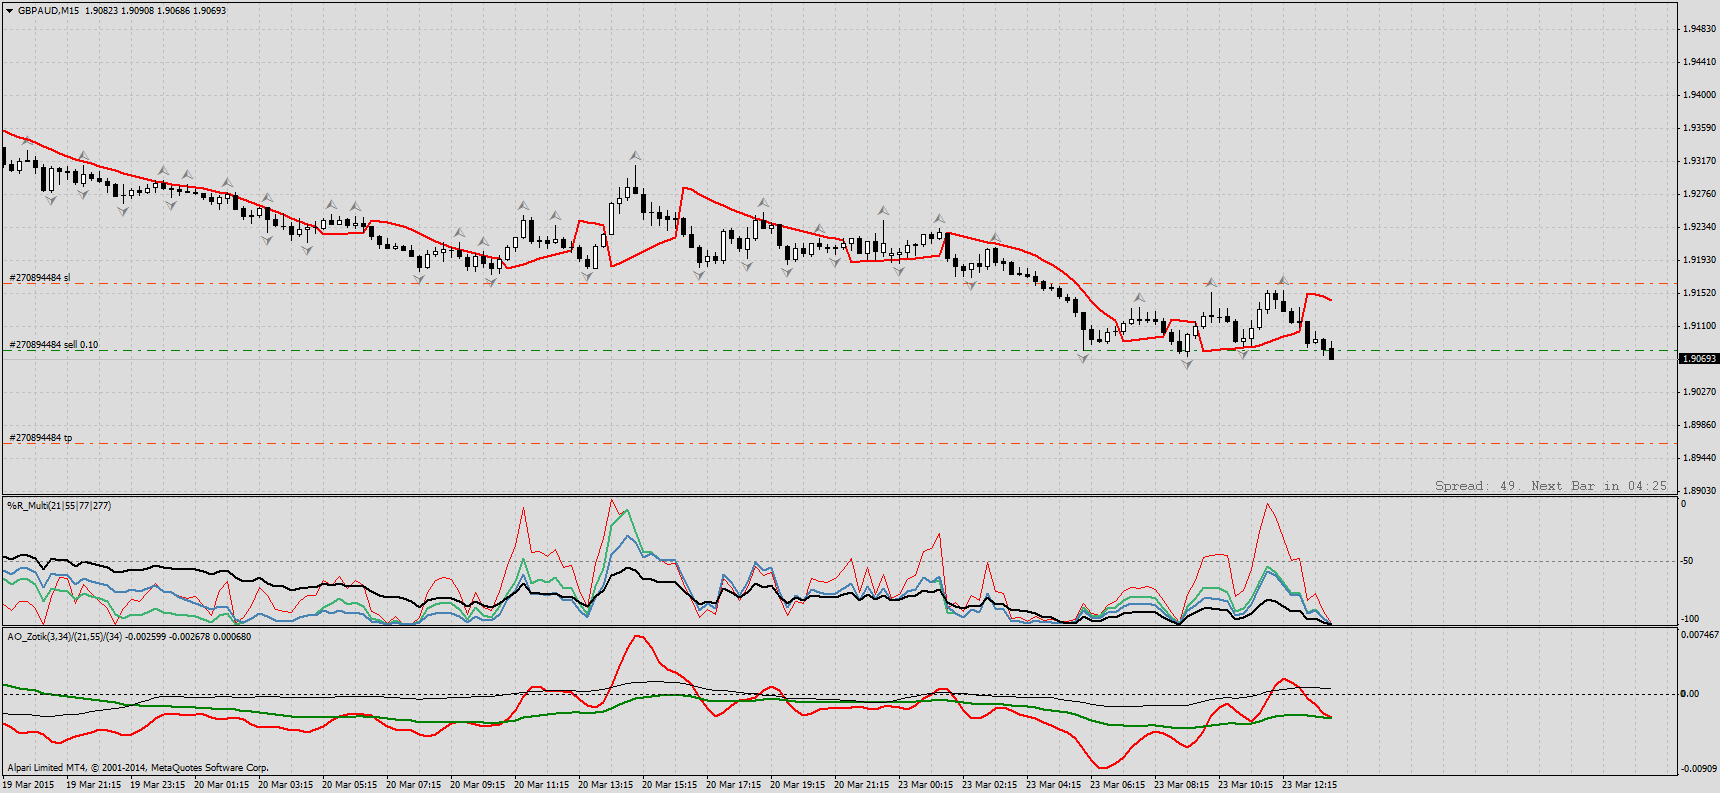Click the '20 Mar 19:15' time label
This screenshot has height=793, width=1720.
point(797,785)
